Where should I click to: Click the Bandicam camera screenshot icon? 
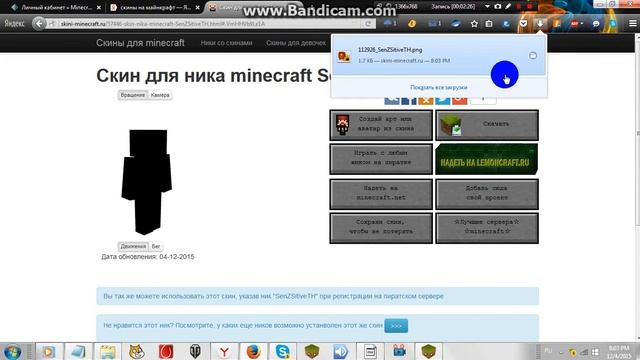(x=498, y=7)
